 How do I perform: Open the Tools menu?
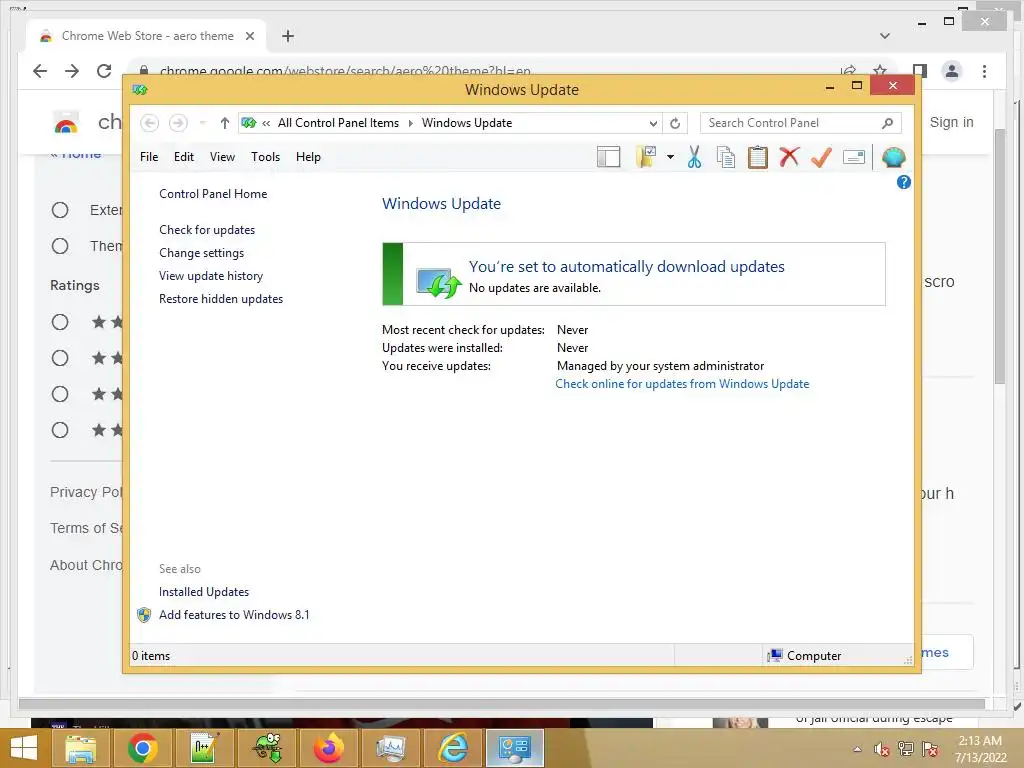[x=265, y=157]
